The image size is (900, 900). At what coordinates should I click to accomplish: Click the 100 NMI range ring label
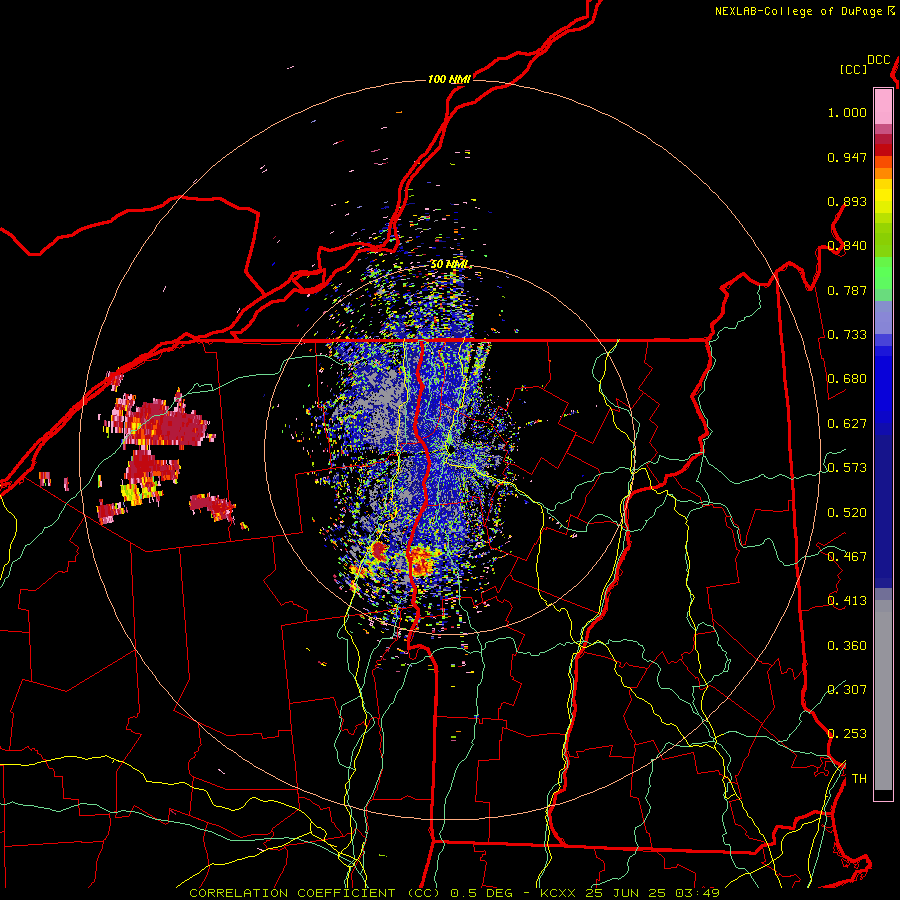[x=449, y=79]
